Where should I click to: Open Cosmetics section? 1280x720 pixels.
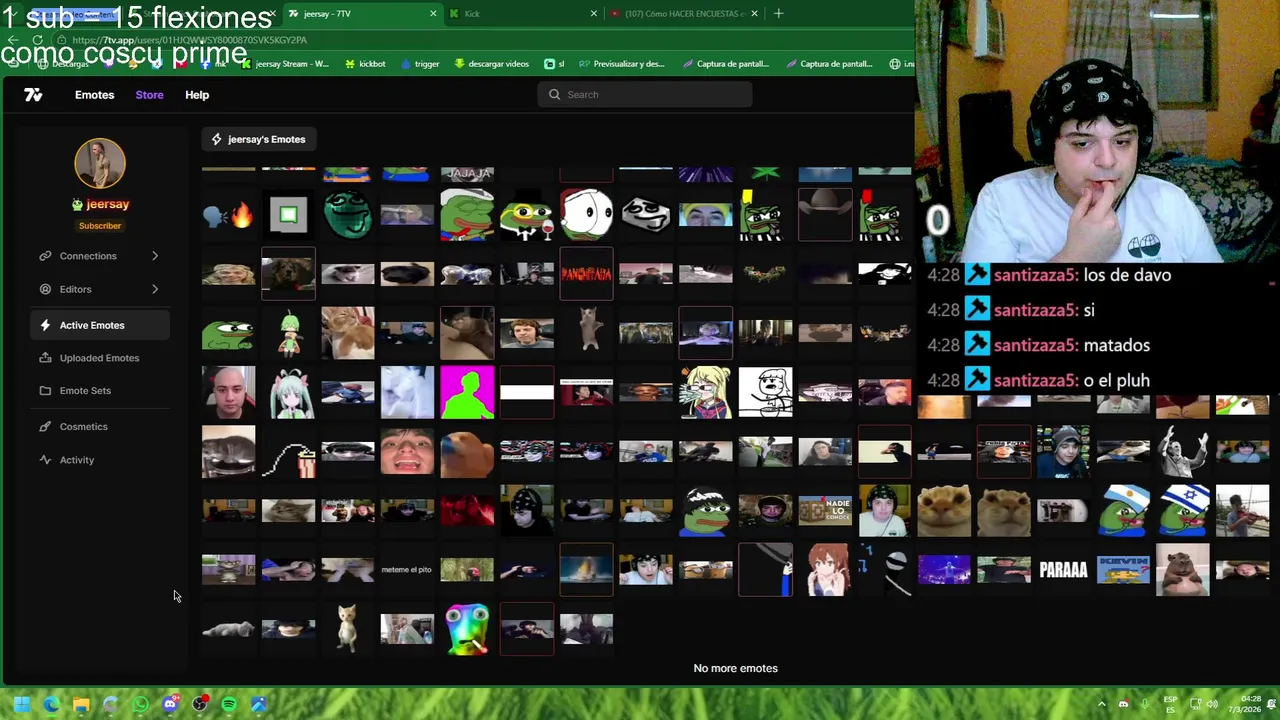[99, 427]
